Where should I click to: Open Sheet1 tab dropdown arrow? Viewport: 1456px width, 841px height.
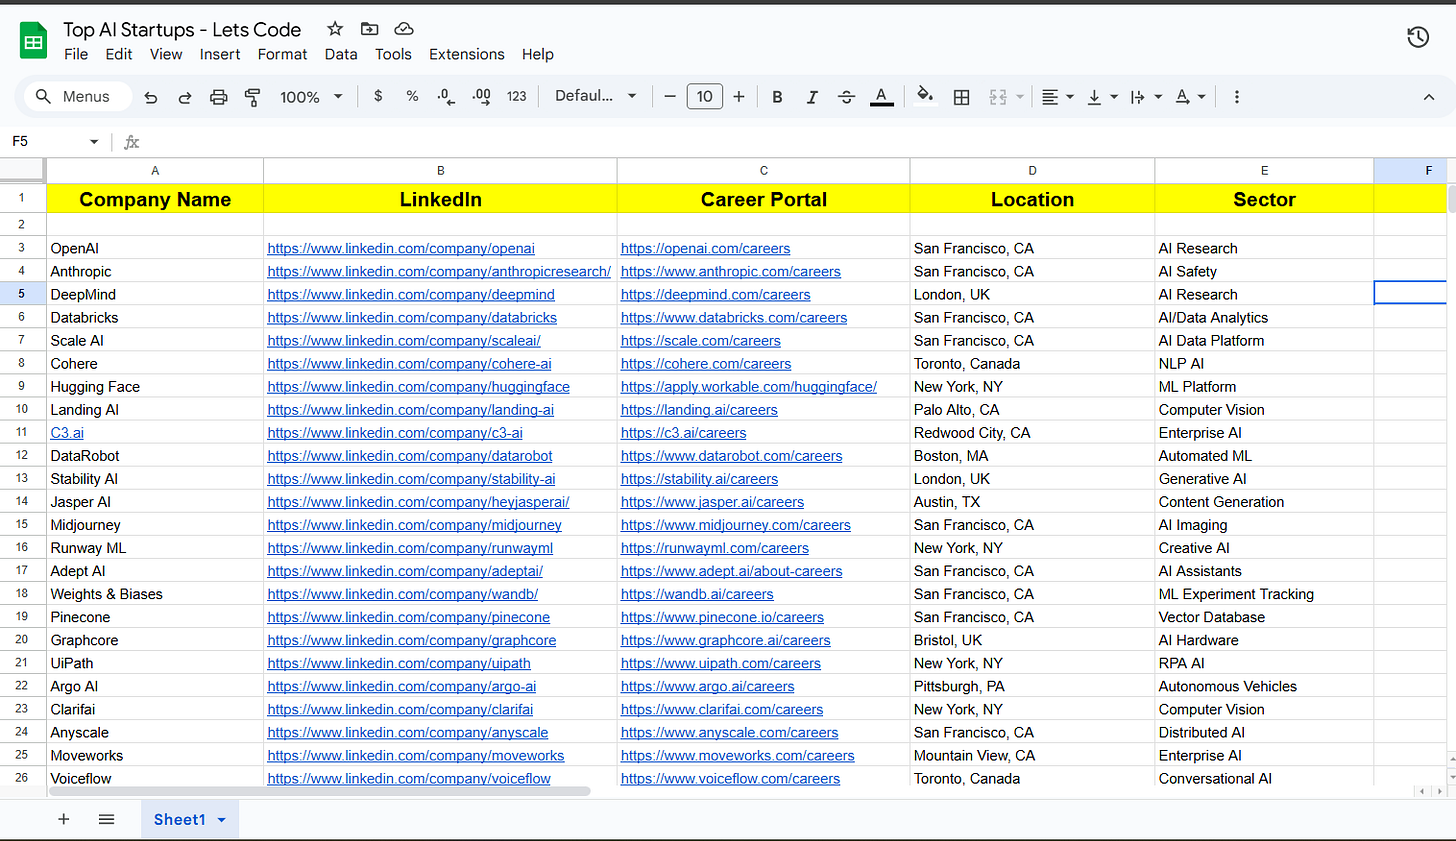pyautogui.click(x=222, y=820)
